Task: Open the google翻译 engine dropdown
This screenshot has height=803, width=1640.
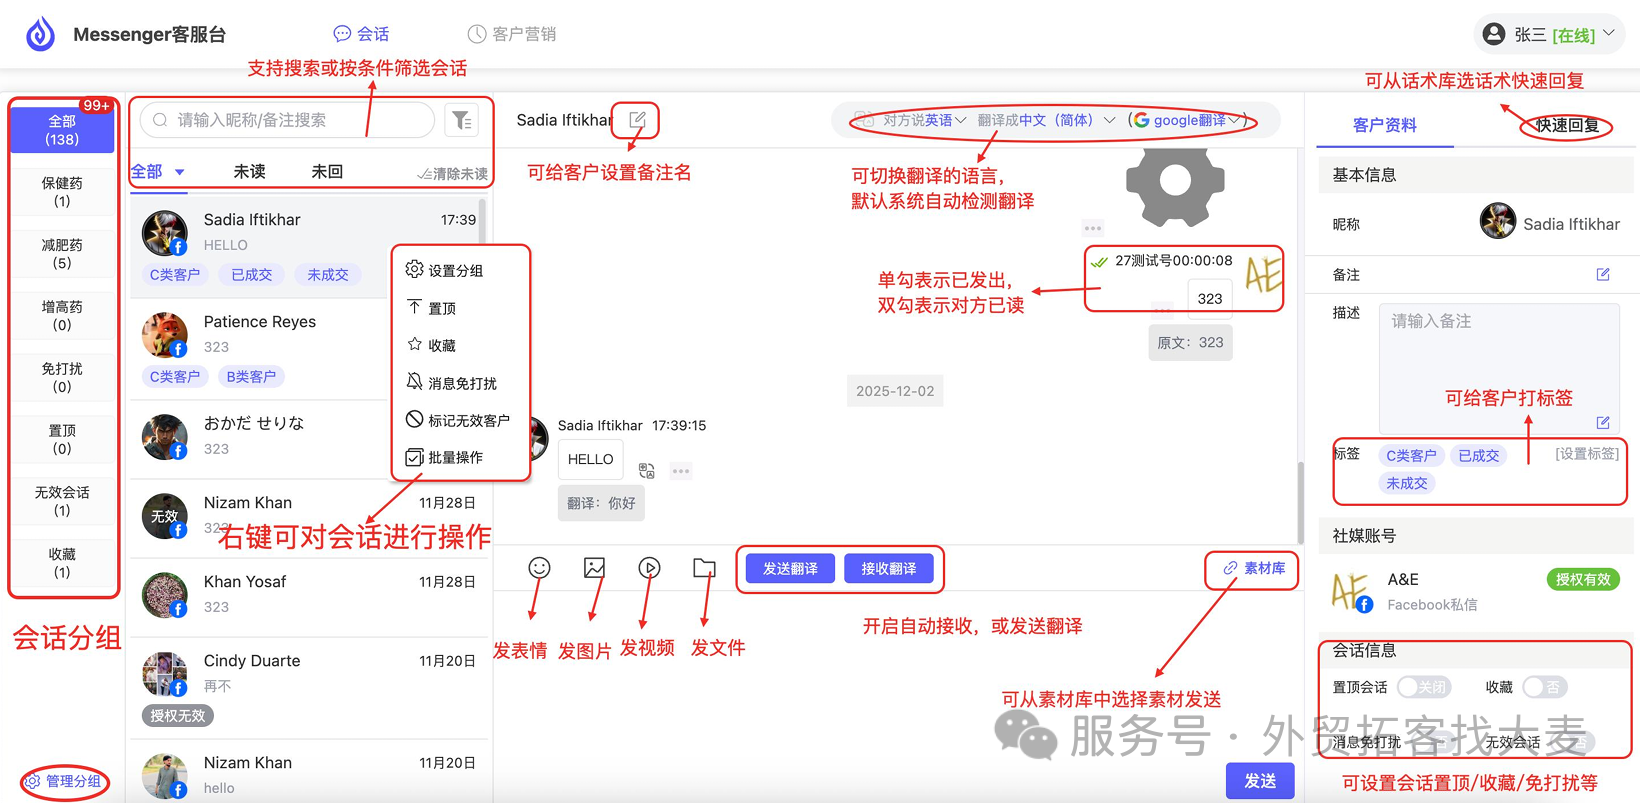Action: pyautogui.click(x=1188, y=120)
